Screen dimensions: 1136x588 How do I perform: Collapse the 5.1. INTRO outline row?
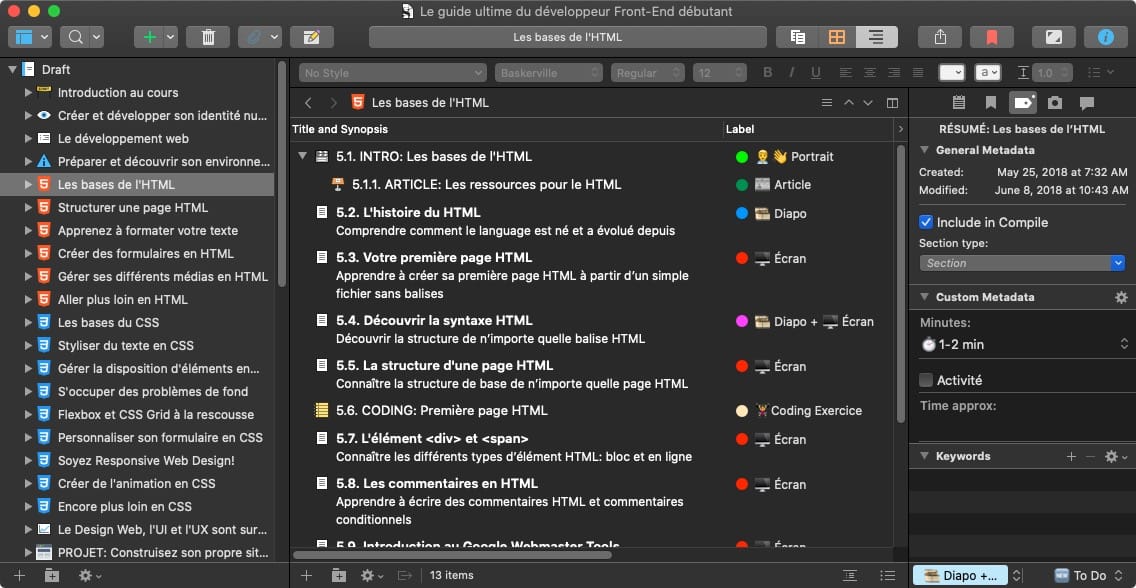coord(302,156)
